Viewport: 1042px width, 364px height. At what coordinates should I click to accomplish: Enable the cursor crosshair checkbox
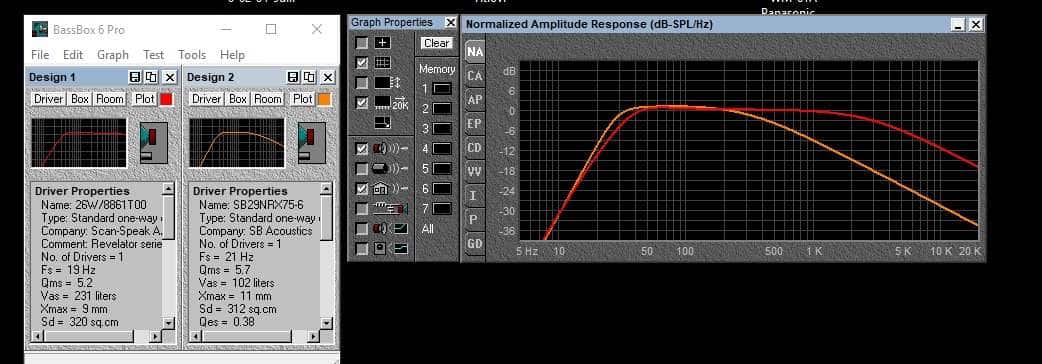361,43
